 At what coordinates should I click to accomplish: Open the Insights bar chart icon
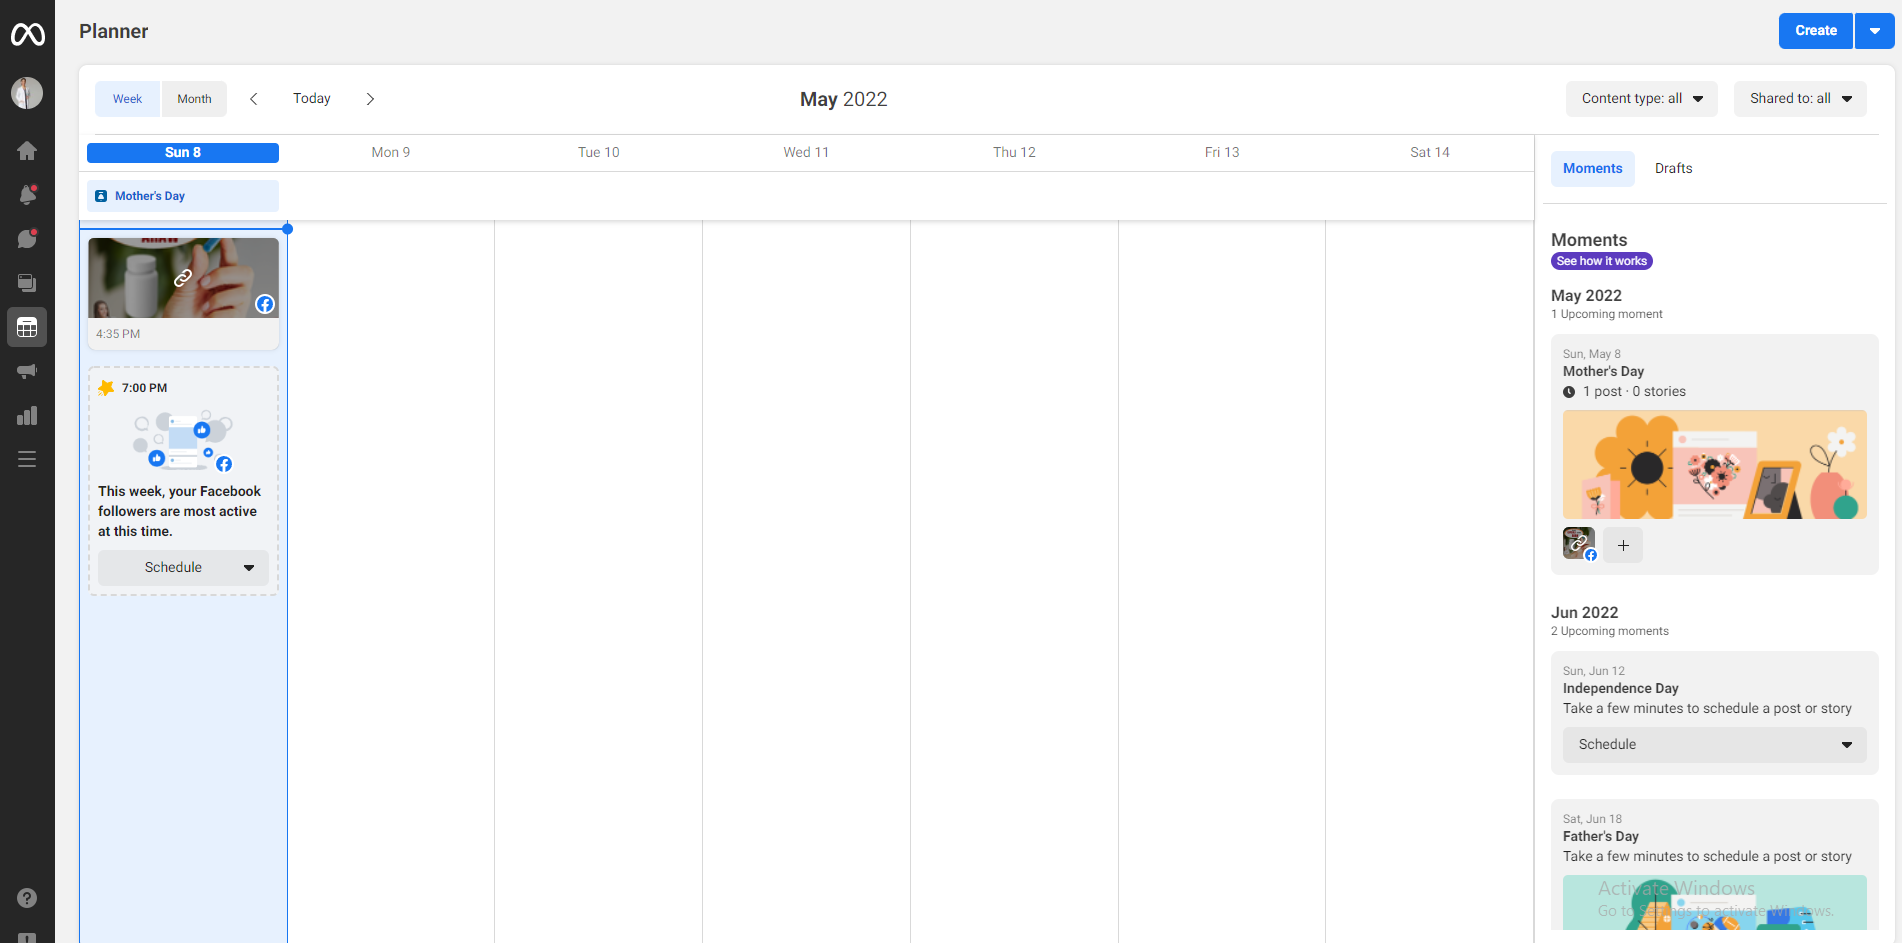[27, 415]
